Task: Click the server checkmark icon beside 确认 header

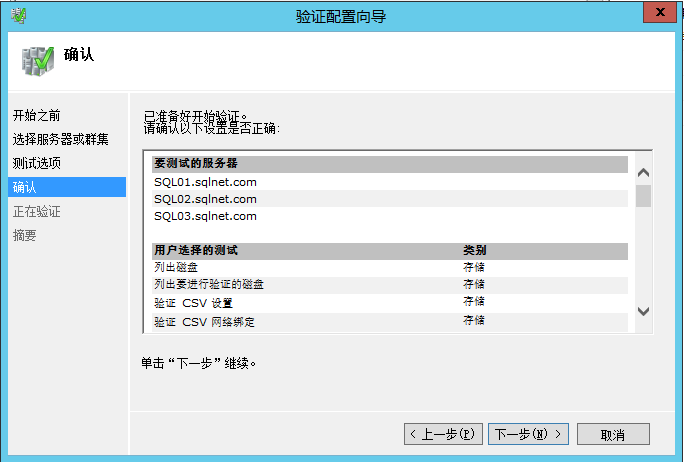Action: tap(38, 61)
